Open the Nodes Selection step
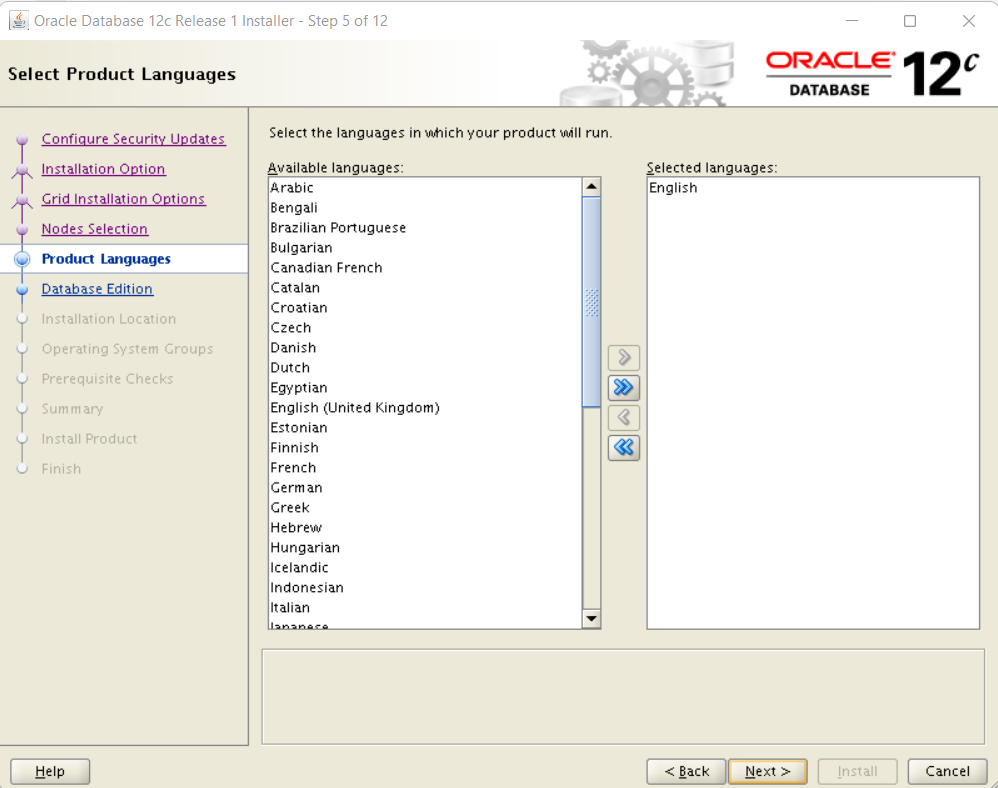 pos(95,229)
